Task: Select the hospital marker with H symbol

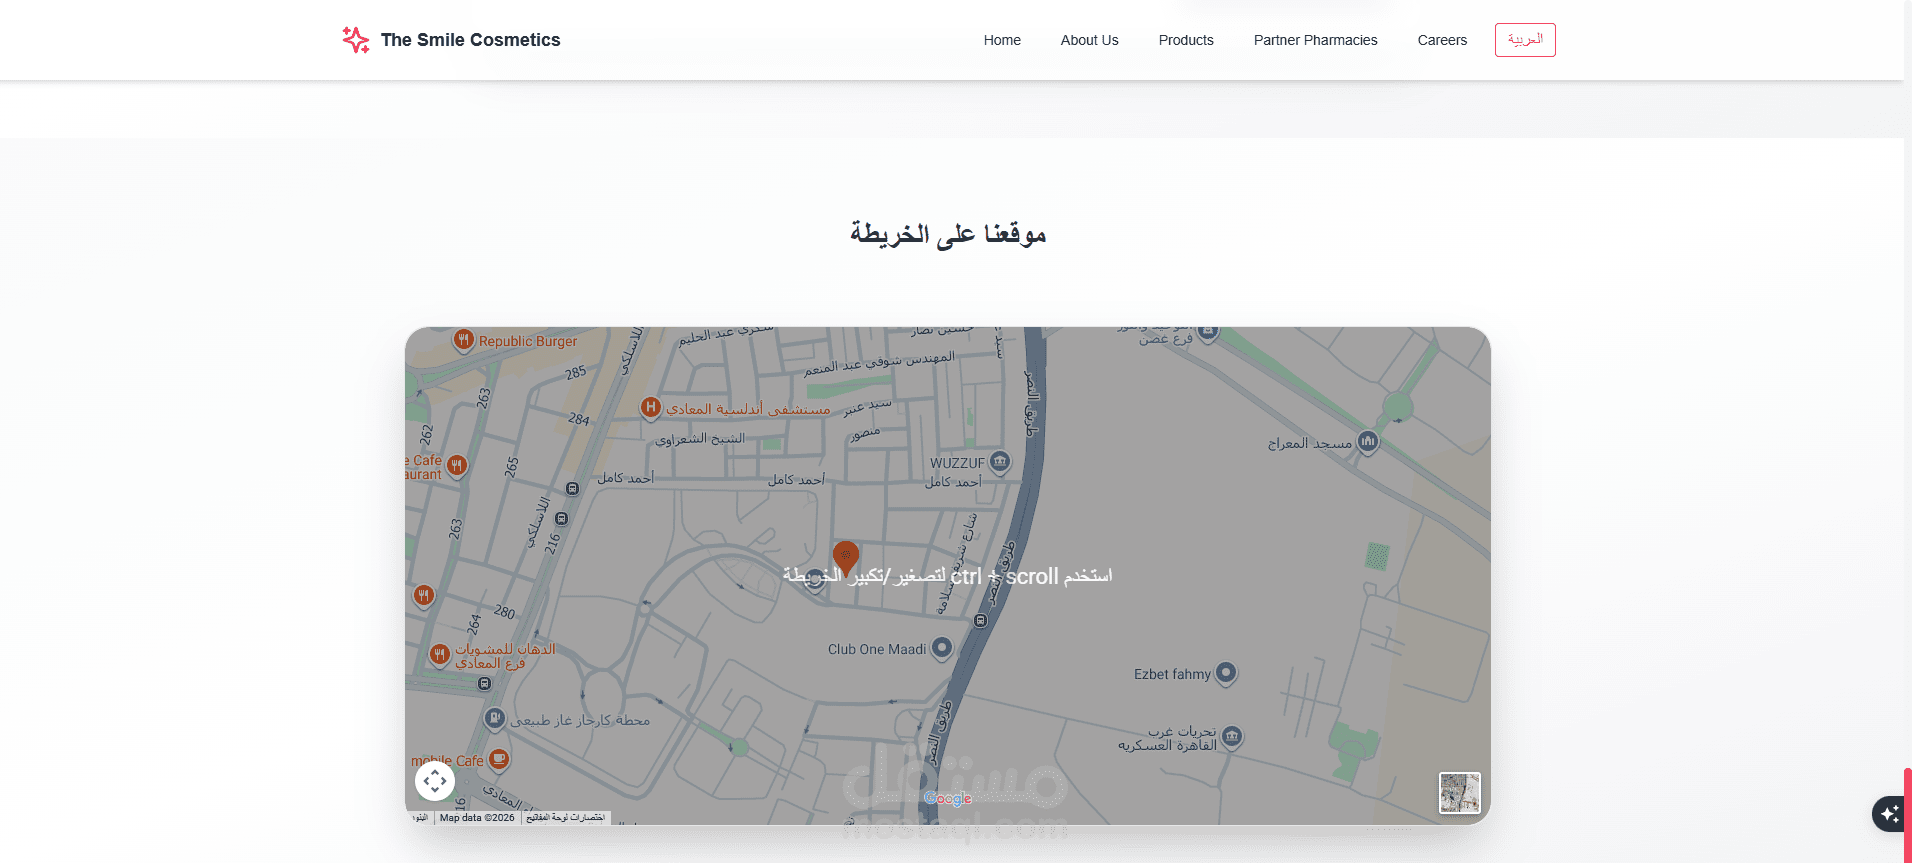Action: click(x=651, y=407)
